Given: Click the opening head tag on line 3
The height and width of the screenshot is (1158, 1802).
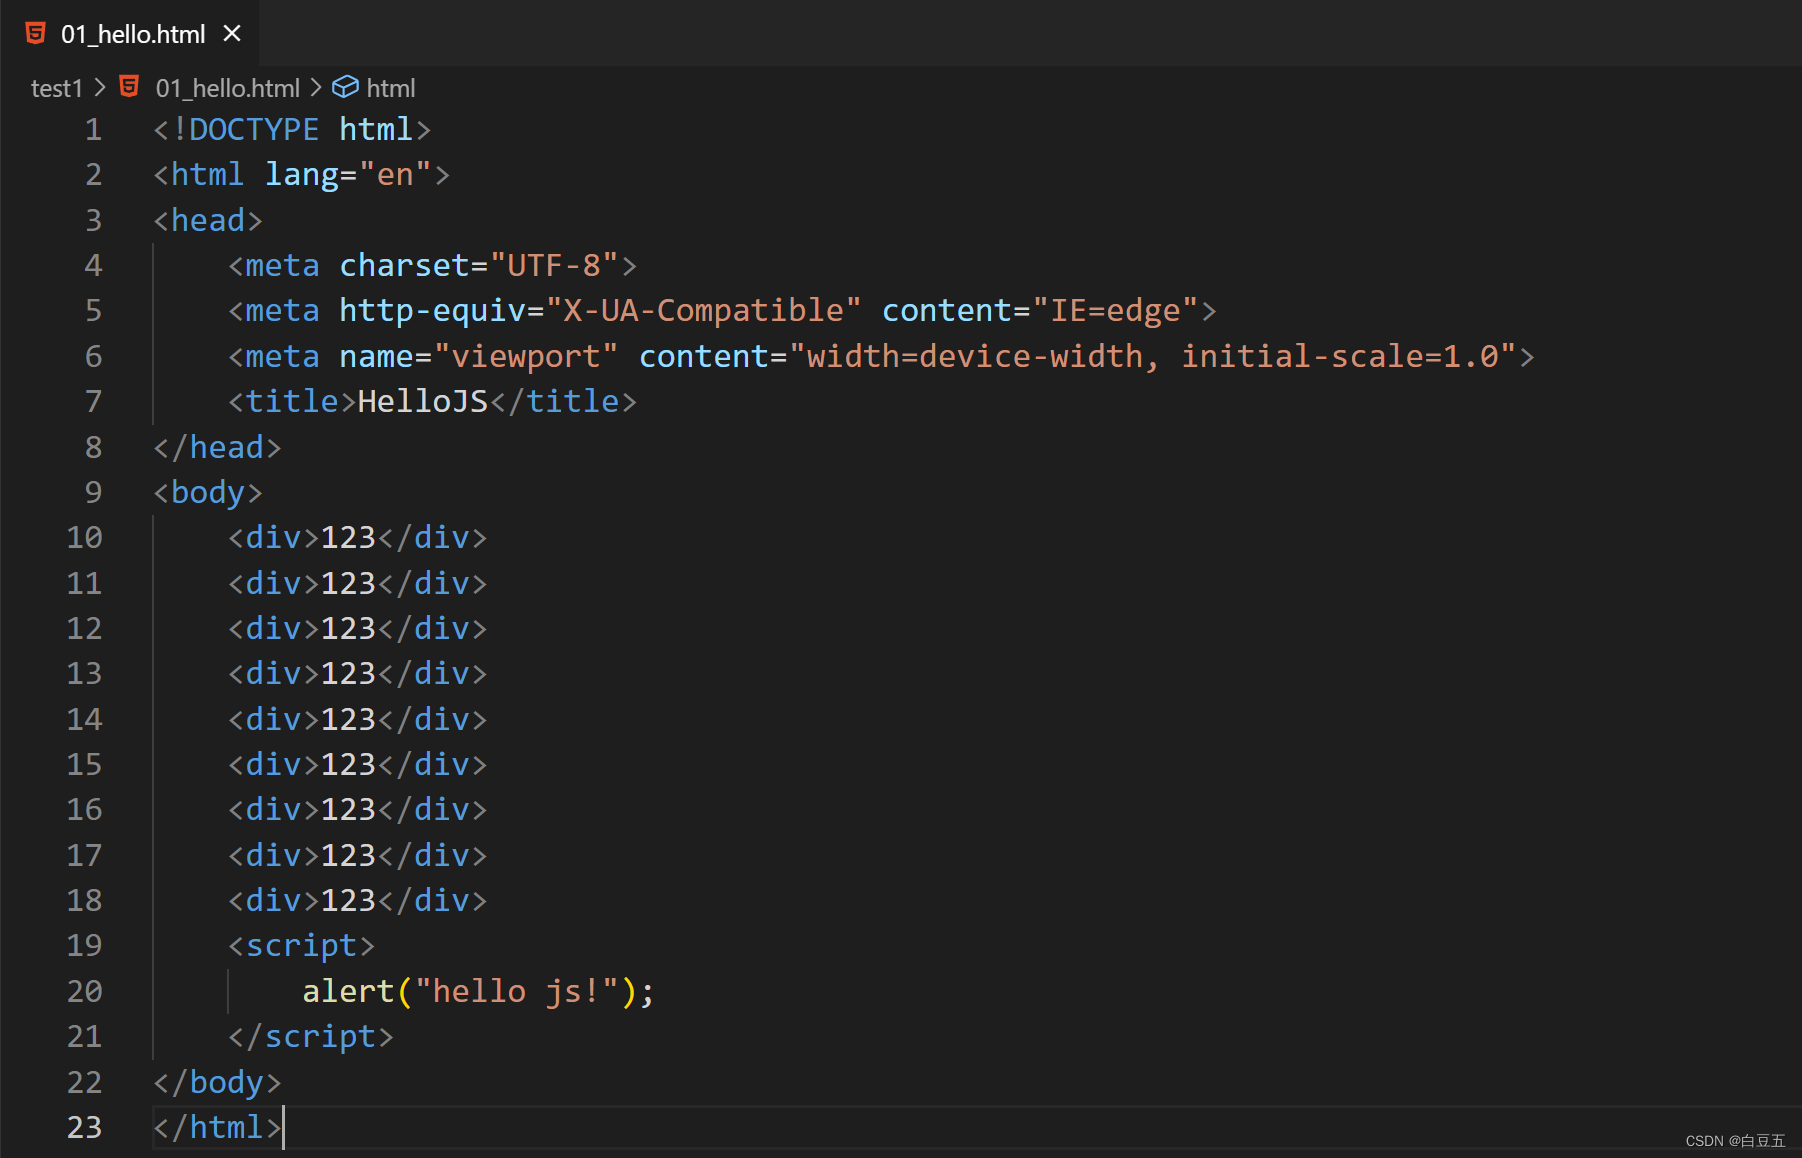Looking at the screenshot, I should pyautogui.click(x=208, y=220).
